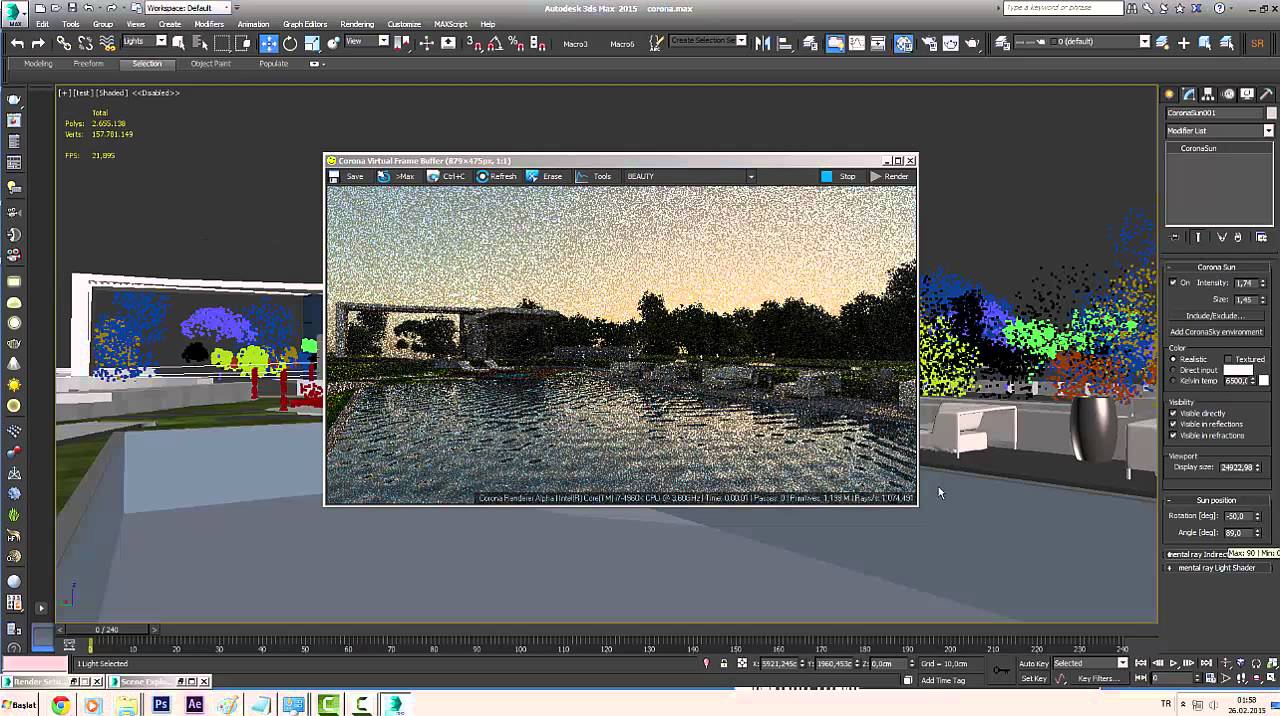Expand mental ray Light Shader rollout
1280x716 pixels.
[1217, 568]
